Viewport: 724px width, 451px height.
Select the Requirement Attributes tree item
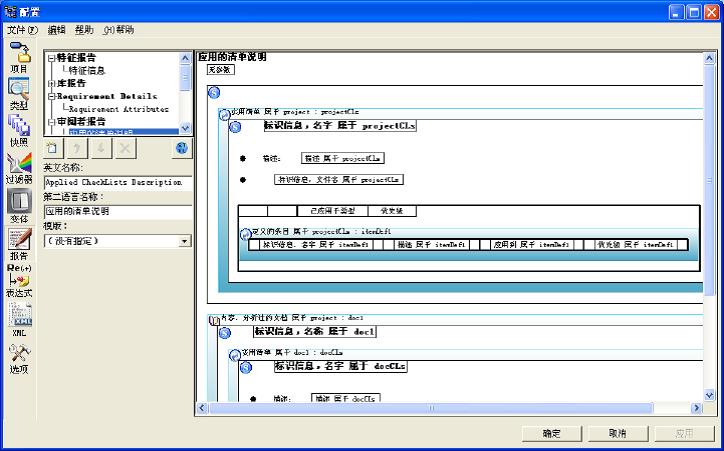coord(119,109)
